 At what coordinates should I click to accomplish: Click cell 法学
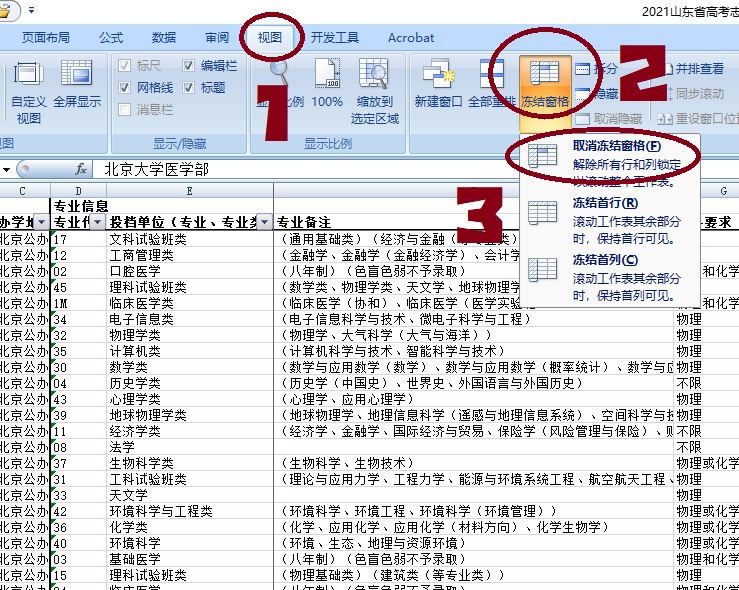click(x=190, y=448)
